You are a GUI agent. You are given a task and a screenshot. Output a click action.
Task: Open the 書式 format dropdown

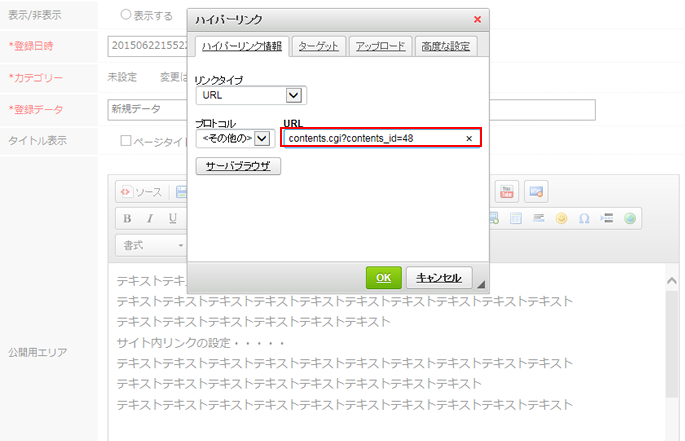tap(150, 245)
